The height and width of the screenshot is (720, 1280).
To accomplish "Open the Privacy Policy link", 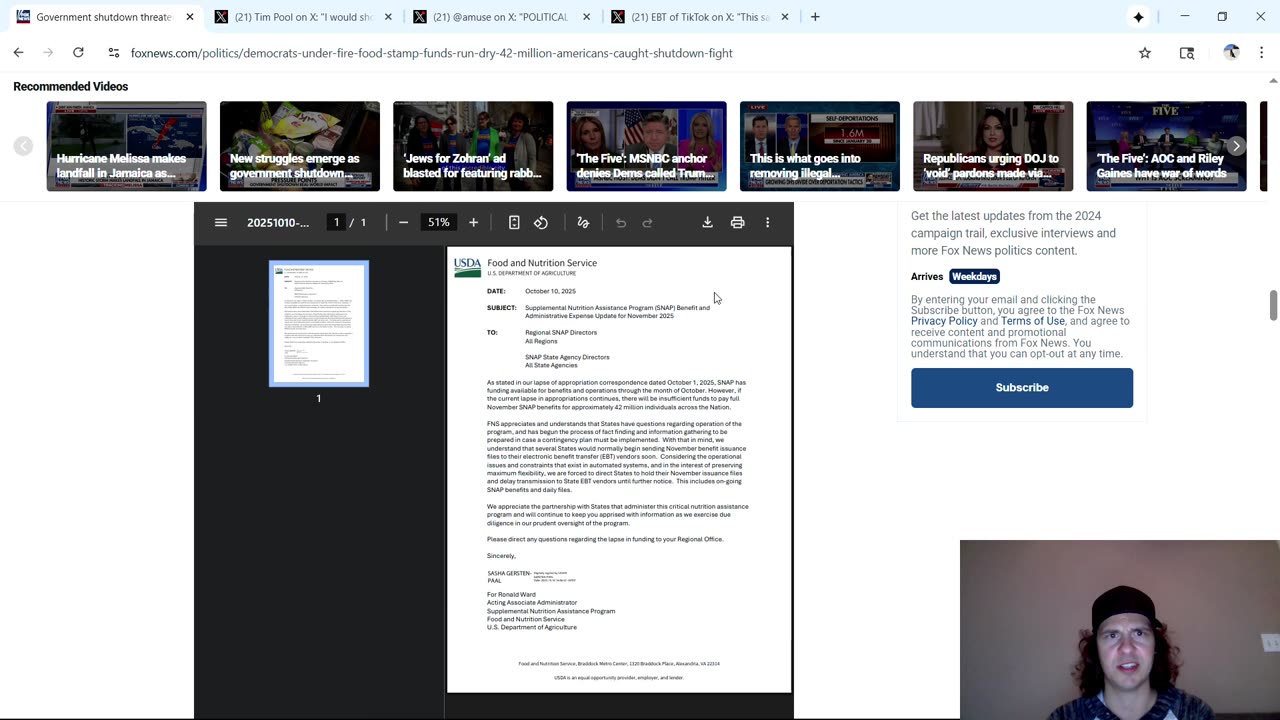I will (x=944, y=321).
